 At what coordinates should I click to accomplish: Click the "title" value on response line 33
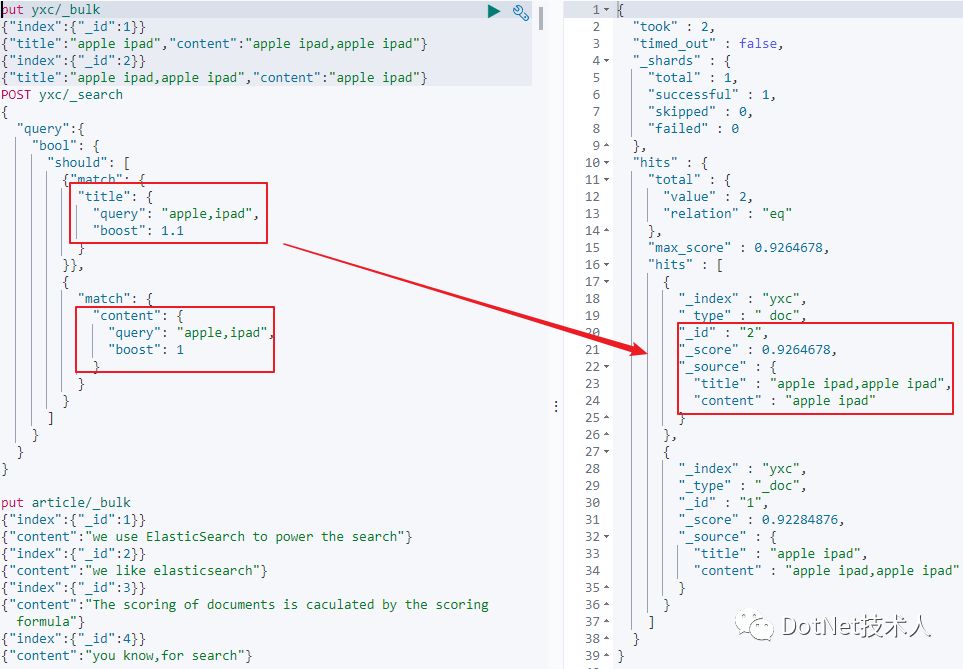816,554
